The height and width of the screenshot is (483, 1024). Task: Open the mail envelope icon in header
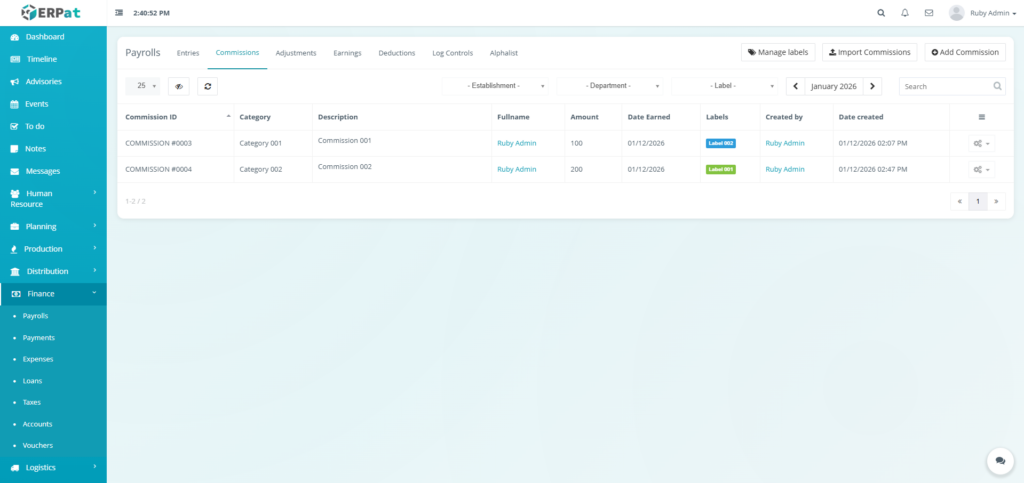(x=929, y=13)
